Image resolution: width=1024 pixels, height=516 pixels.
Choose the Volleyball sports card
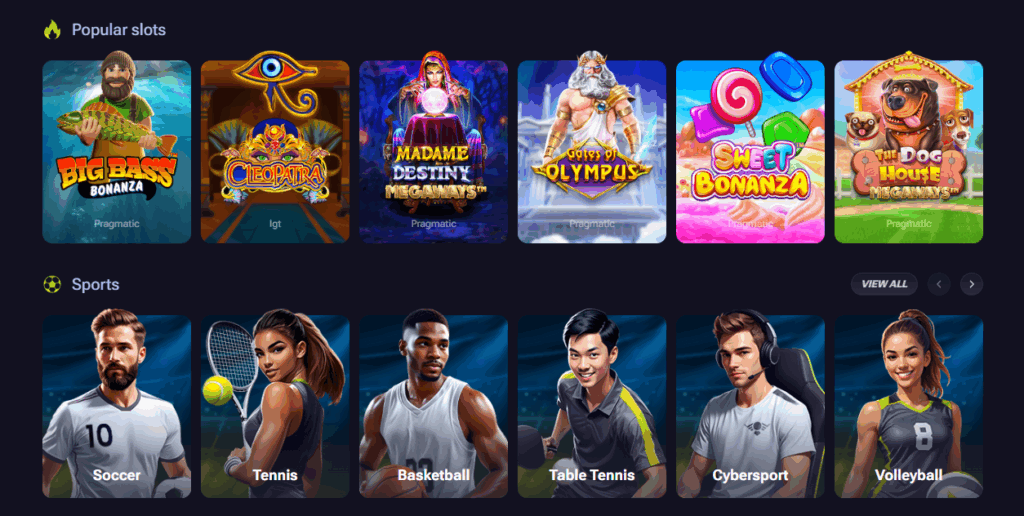coord(908,404)
